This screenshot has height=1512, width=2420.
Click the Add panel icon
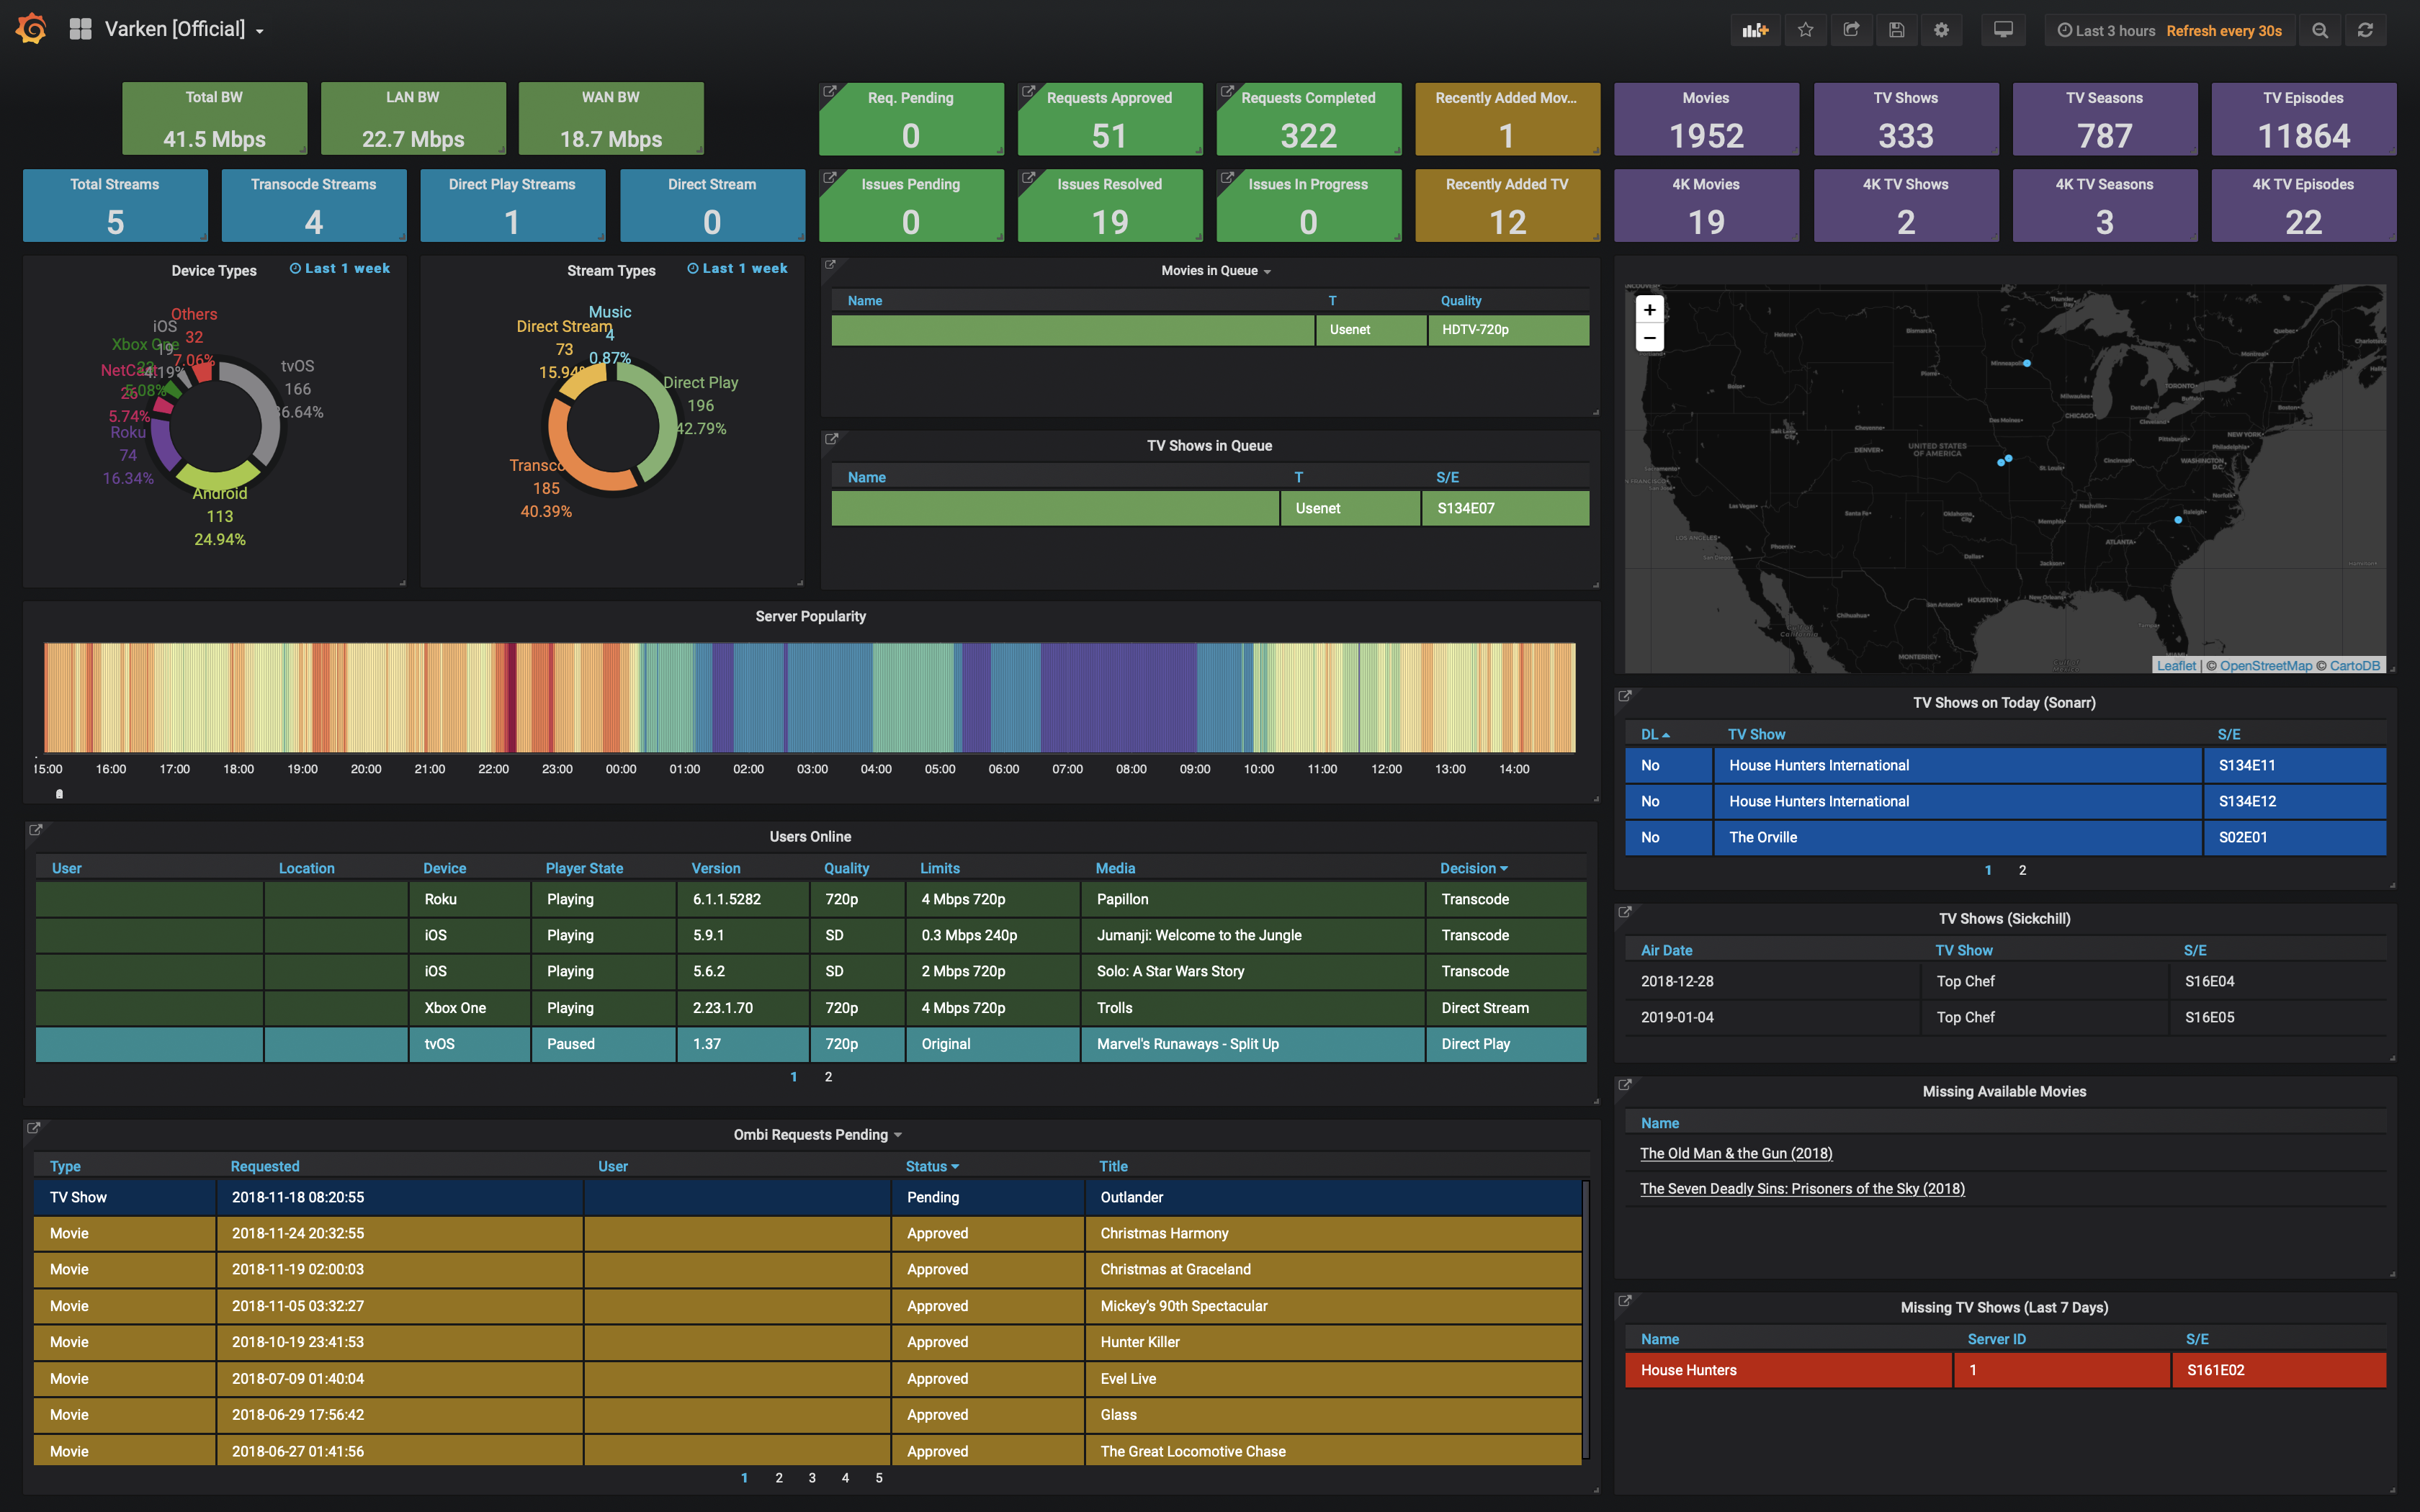tap(1755, 30)
